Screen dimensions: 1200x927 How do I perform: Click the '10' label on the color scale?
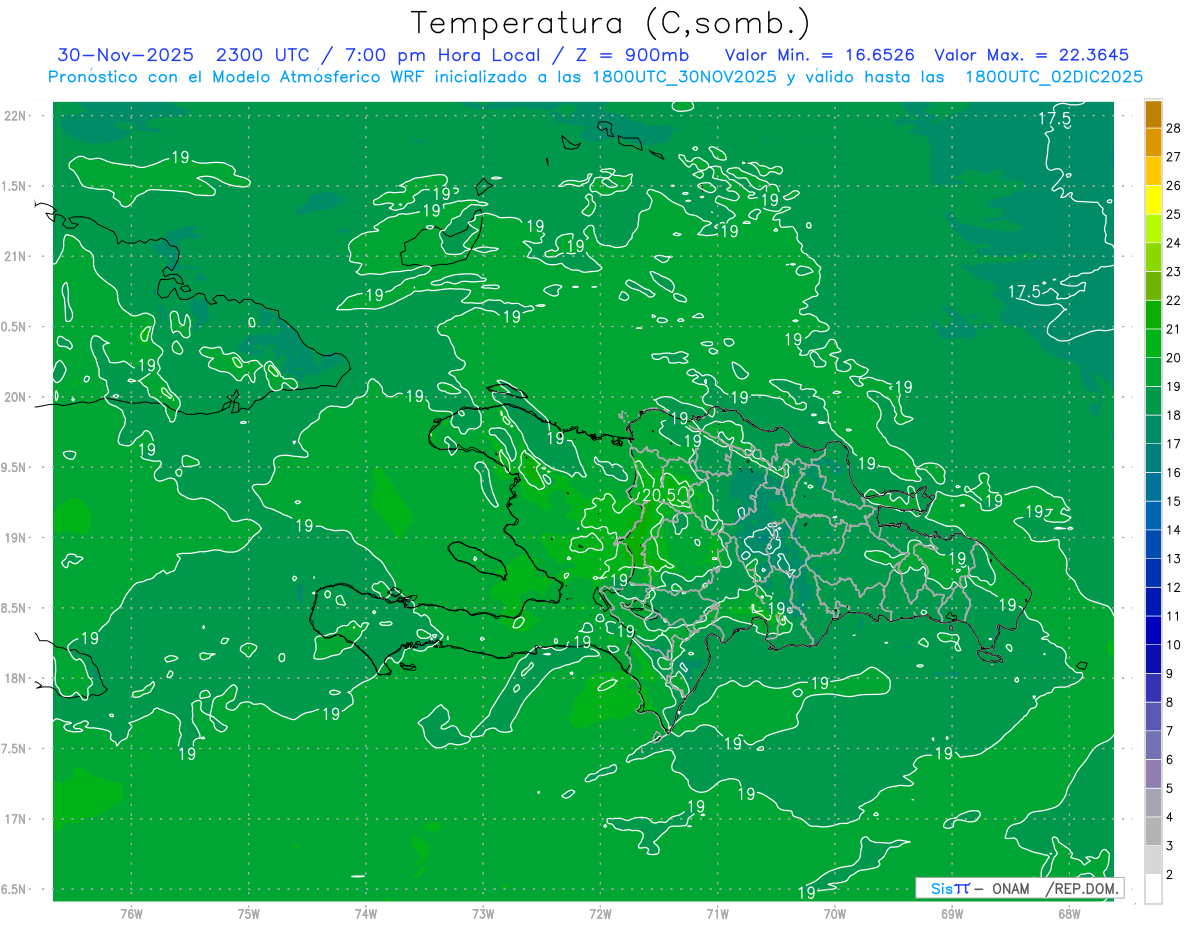tap(1173, 645)
